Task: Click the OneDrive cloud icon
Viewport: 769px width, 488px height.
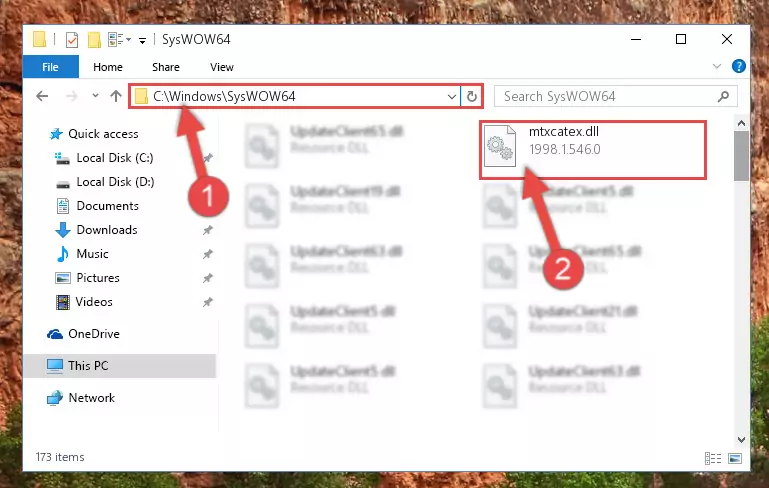Action: (x=55, y=334)
